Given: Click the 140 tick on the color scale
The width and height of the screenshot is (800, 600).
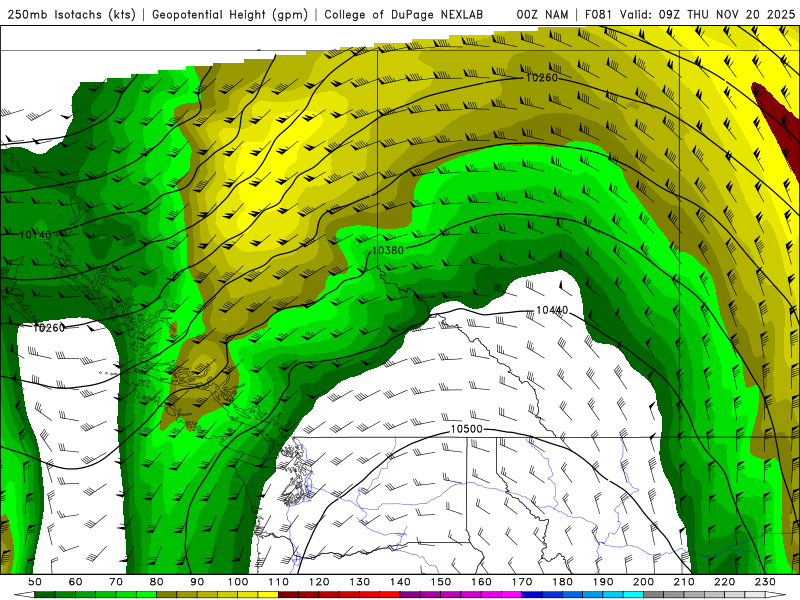Looking at the screenshot, I should pos(400,582).
